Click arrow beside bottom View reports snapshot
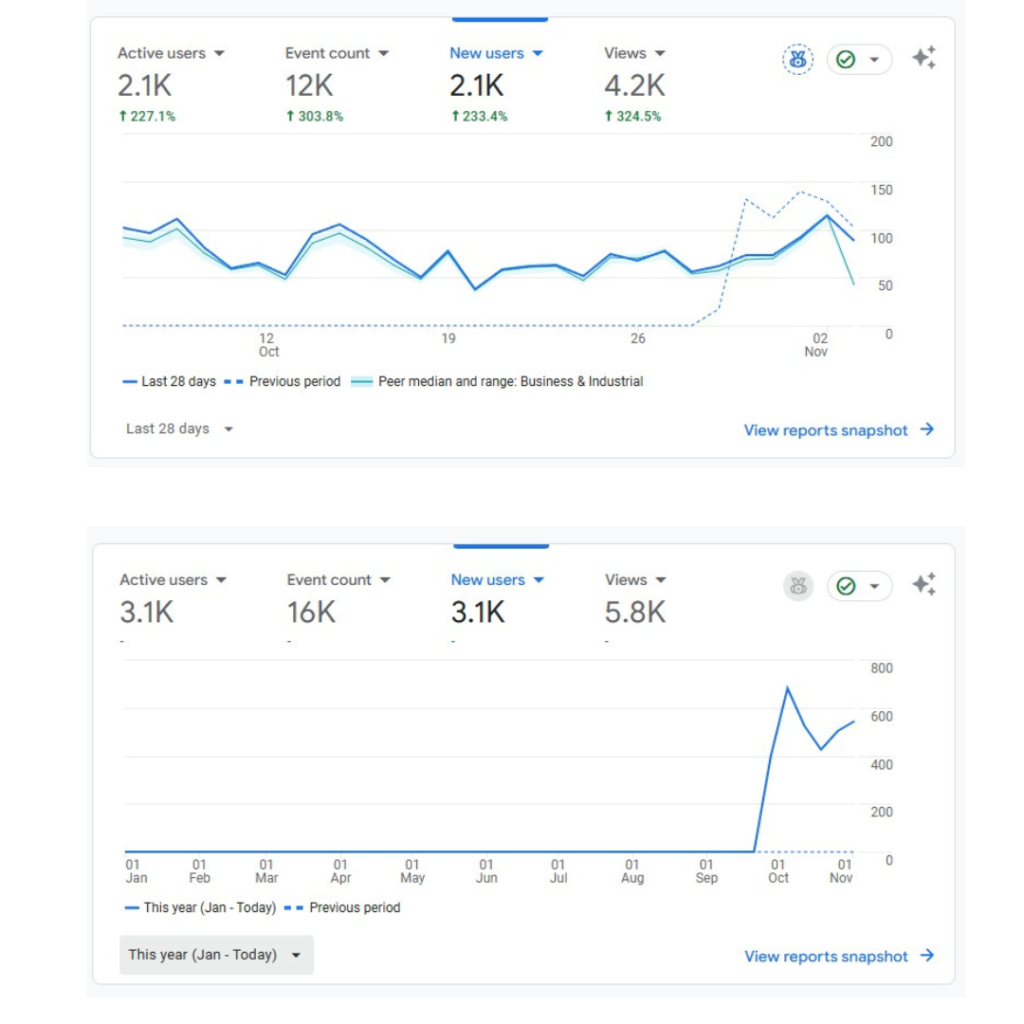 click(x=927, y=956)
